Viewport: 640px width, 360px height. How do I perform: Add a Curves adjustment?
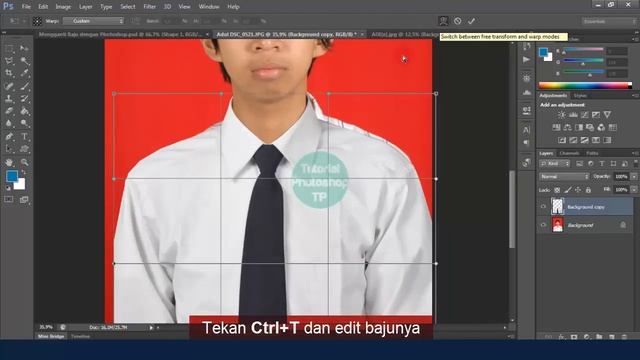[x=585, y=115]
